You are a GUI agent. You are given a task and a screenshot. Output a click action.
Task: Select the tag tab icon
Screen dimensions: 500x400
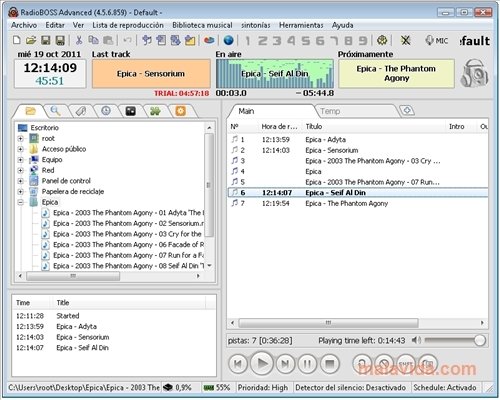(x=81, y=111)
